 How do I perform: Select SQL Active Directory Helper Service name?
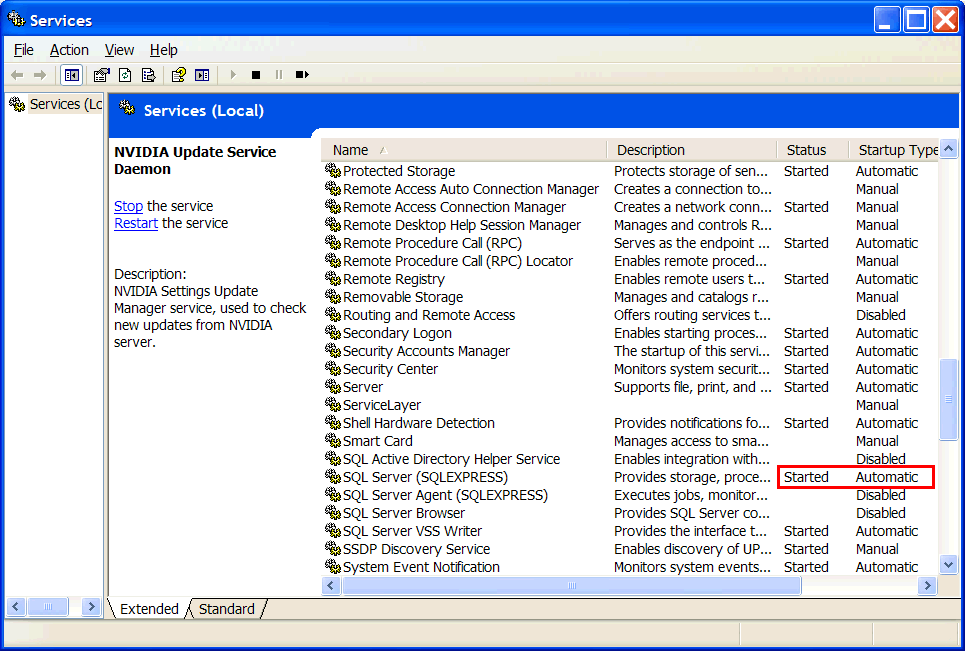click(x=451, y=459)
